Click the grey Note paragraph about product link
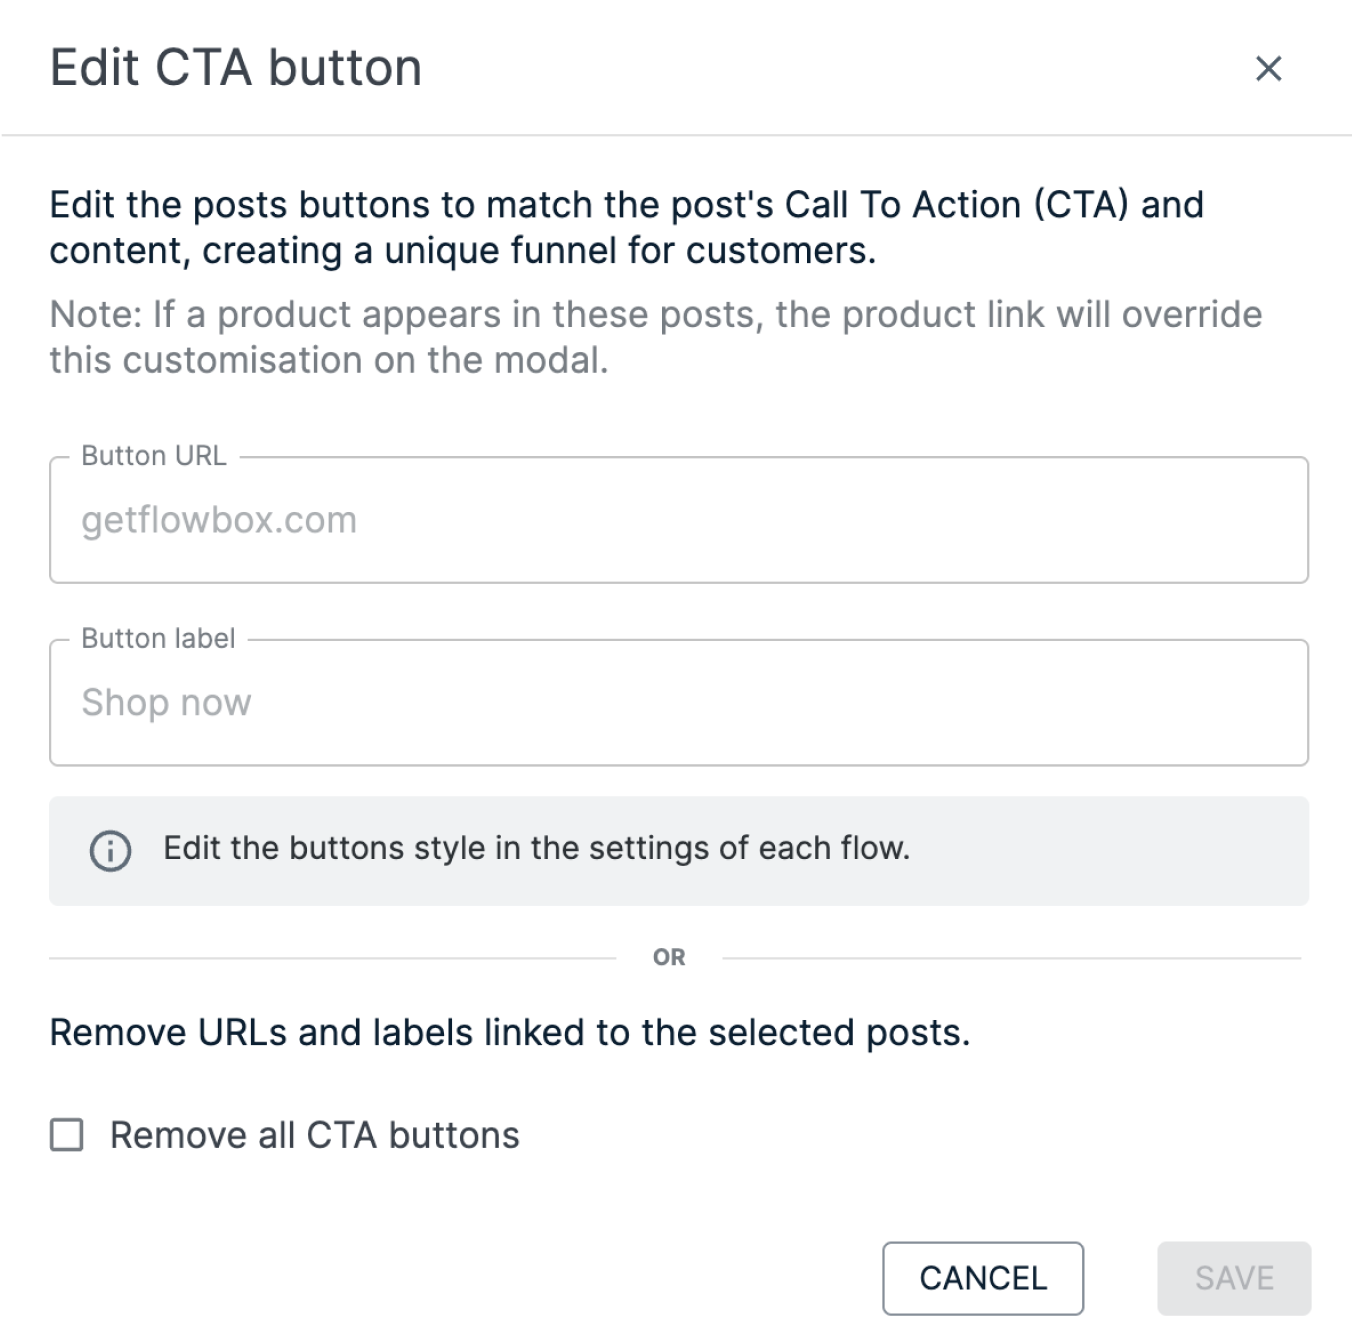The image size is (1352, 1331). 655,337
